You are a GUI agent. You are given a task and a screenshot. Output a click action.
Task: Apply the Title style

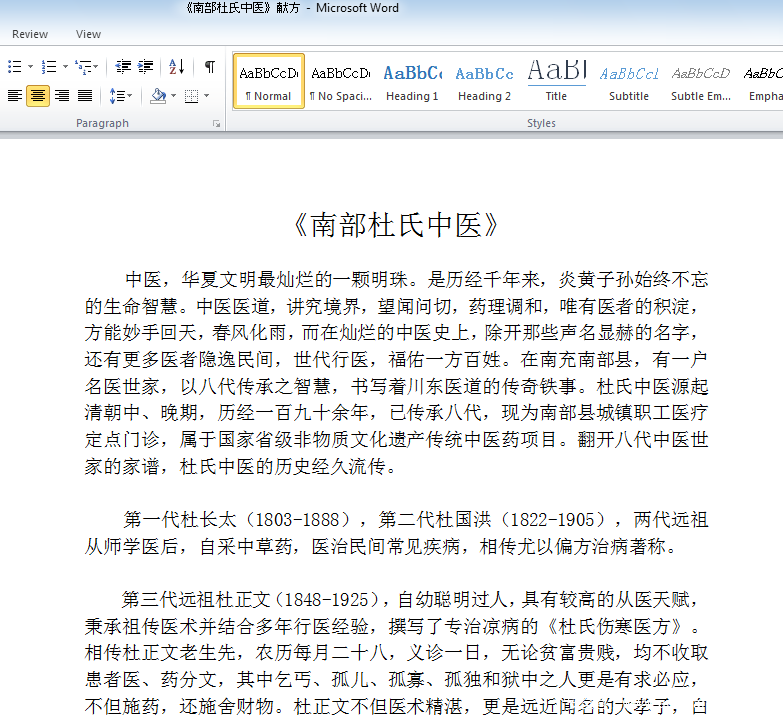[556, 81]
